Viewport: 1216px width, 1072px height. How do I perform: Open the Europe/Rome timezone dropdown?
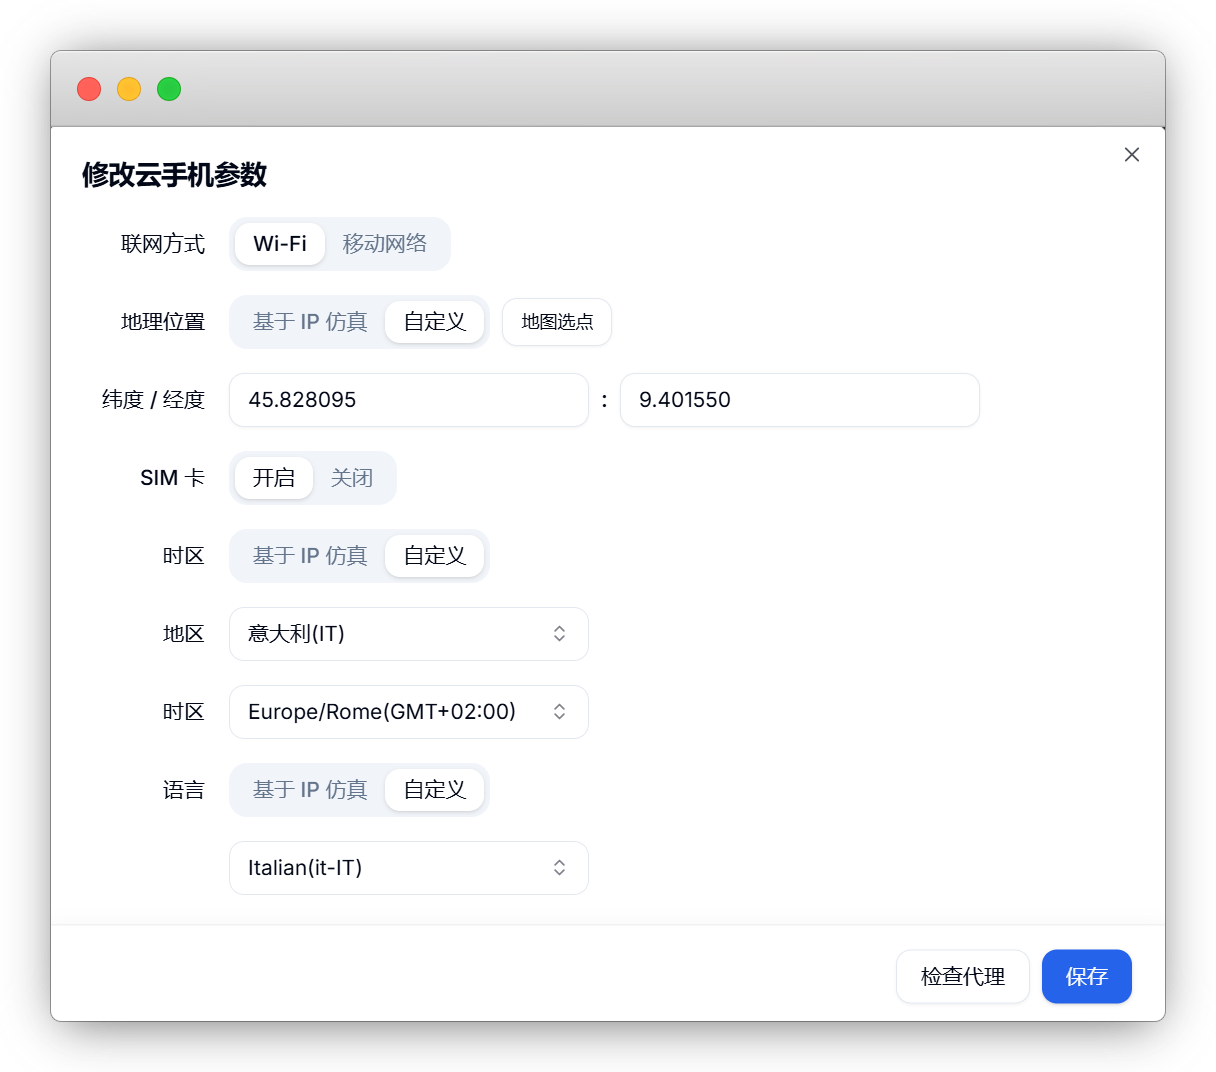pos(408,712)
